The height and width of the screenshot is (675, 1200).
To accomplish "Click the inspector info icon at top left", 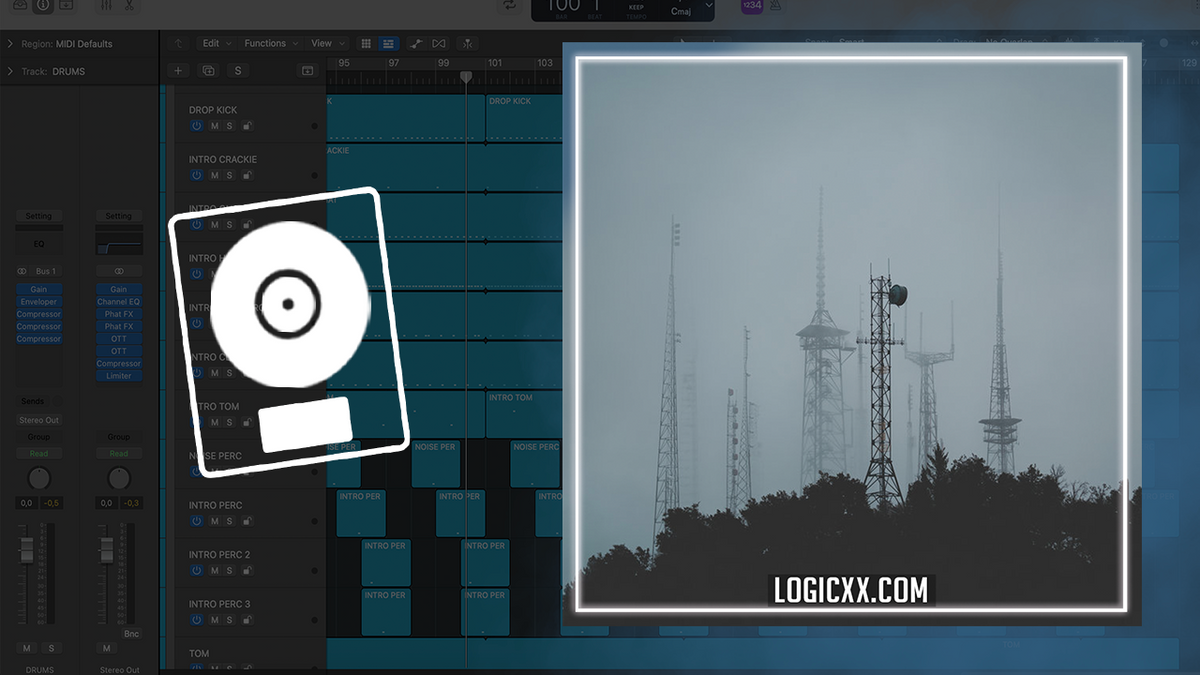I will (42, 7).
